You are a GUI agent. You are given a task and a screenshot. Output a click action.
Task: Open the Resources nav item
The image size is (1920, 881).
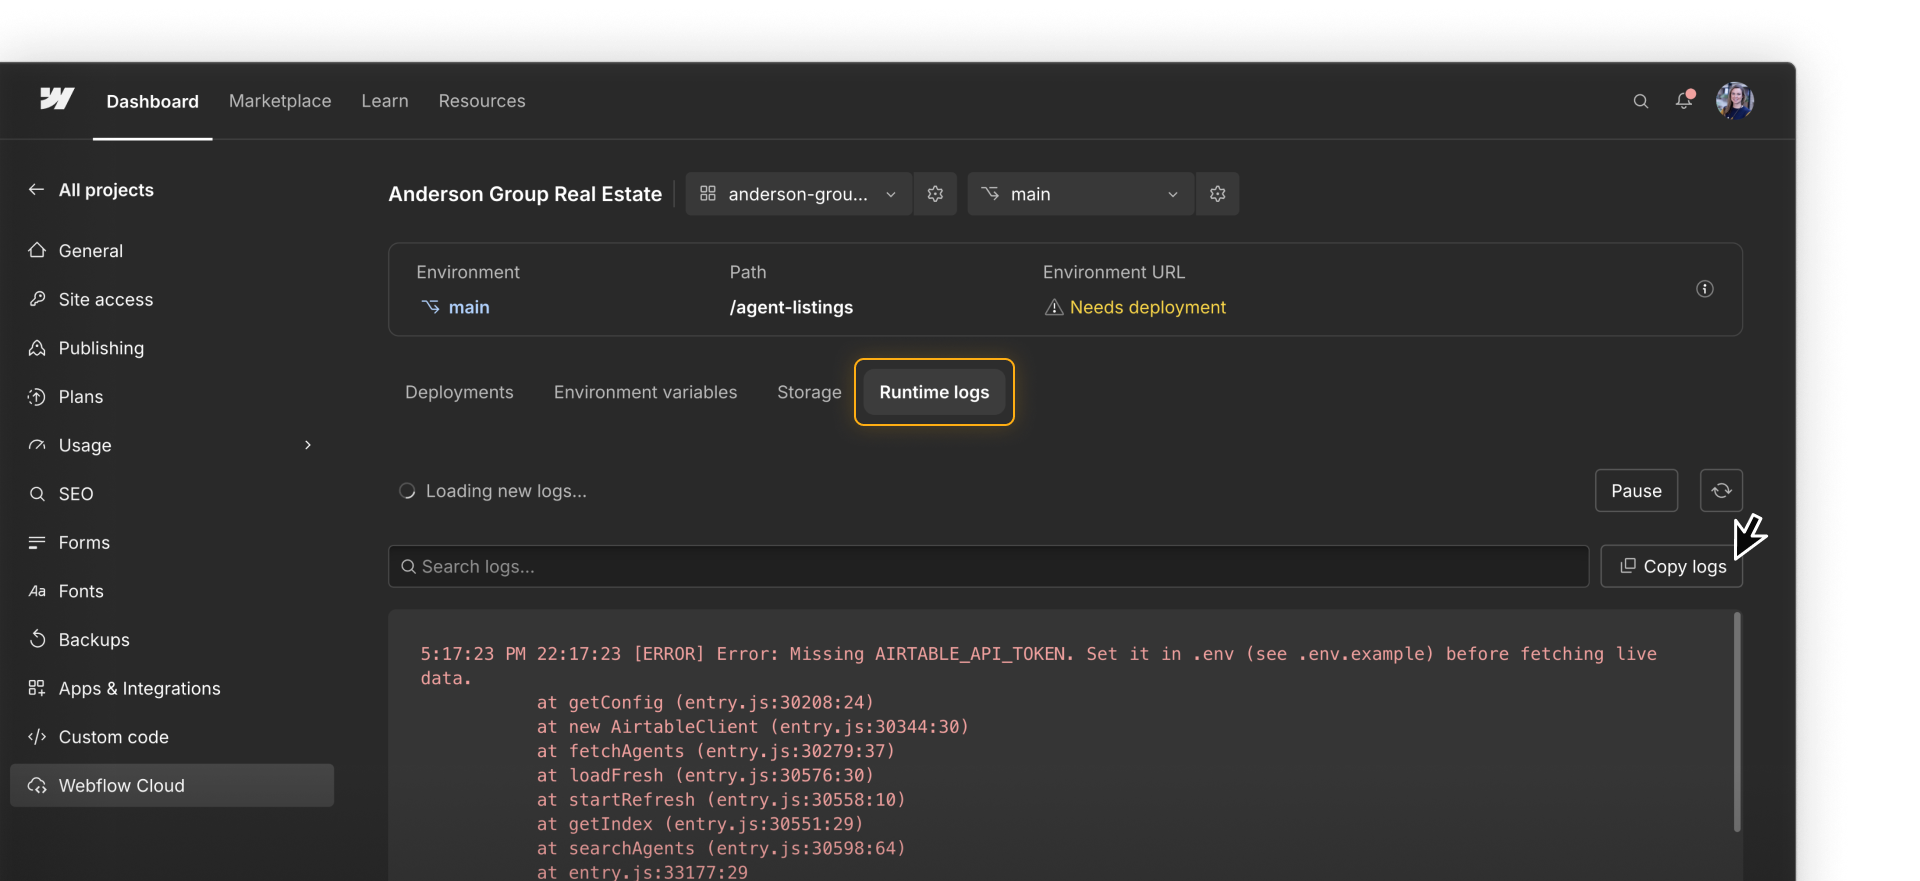482,101
